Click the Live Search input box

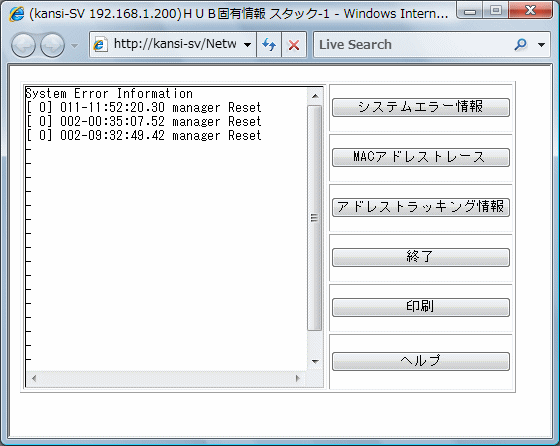[x=412, y=45]
